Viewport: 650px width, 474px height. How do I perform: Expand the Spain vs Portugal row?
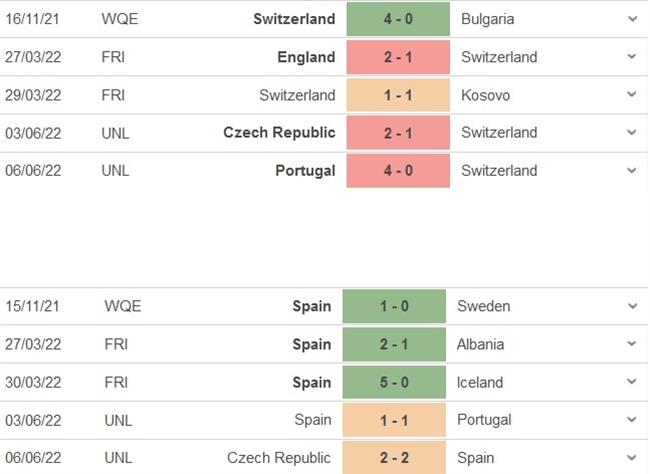[631, 420]
